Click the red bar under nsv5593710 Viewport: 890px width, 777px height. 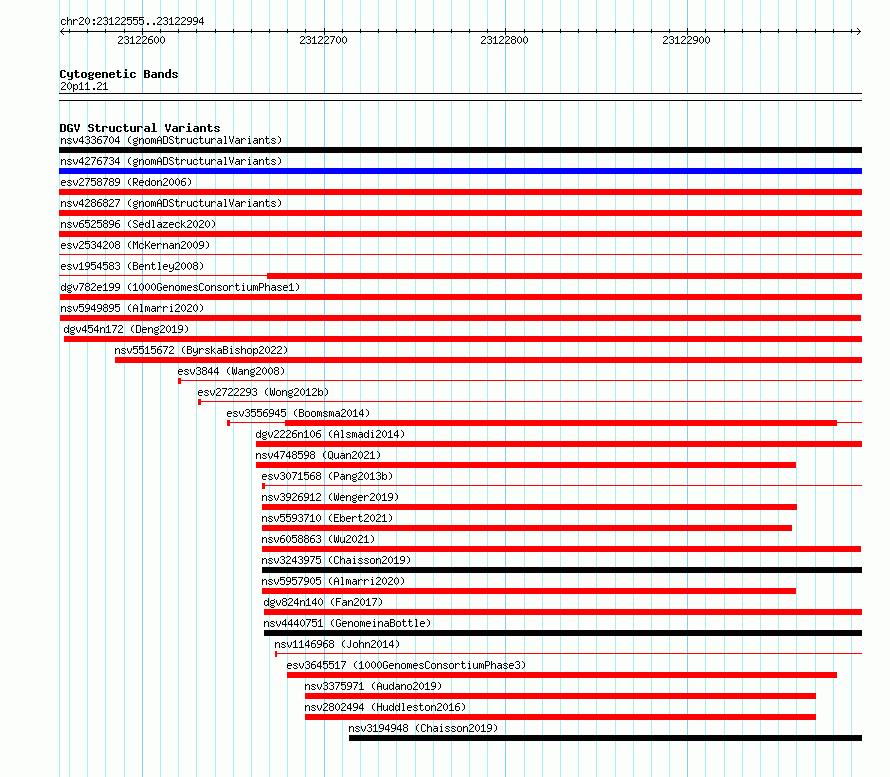527,528
